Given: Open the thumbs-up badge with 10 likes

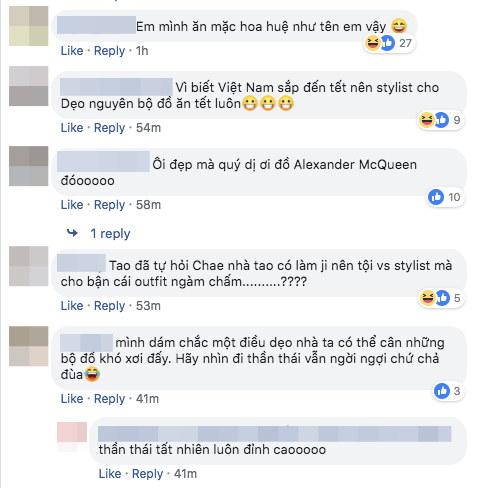Looking at the screenshot, I should pyautogui.click(x=446, y=197).
